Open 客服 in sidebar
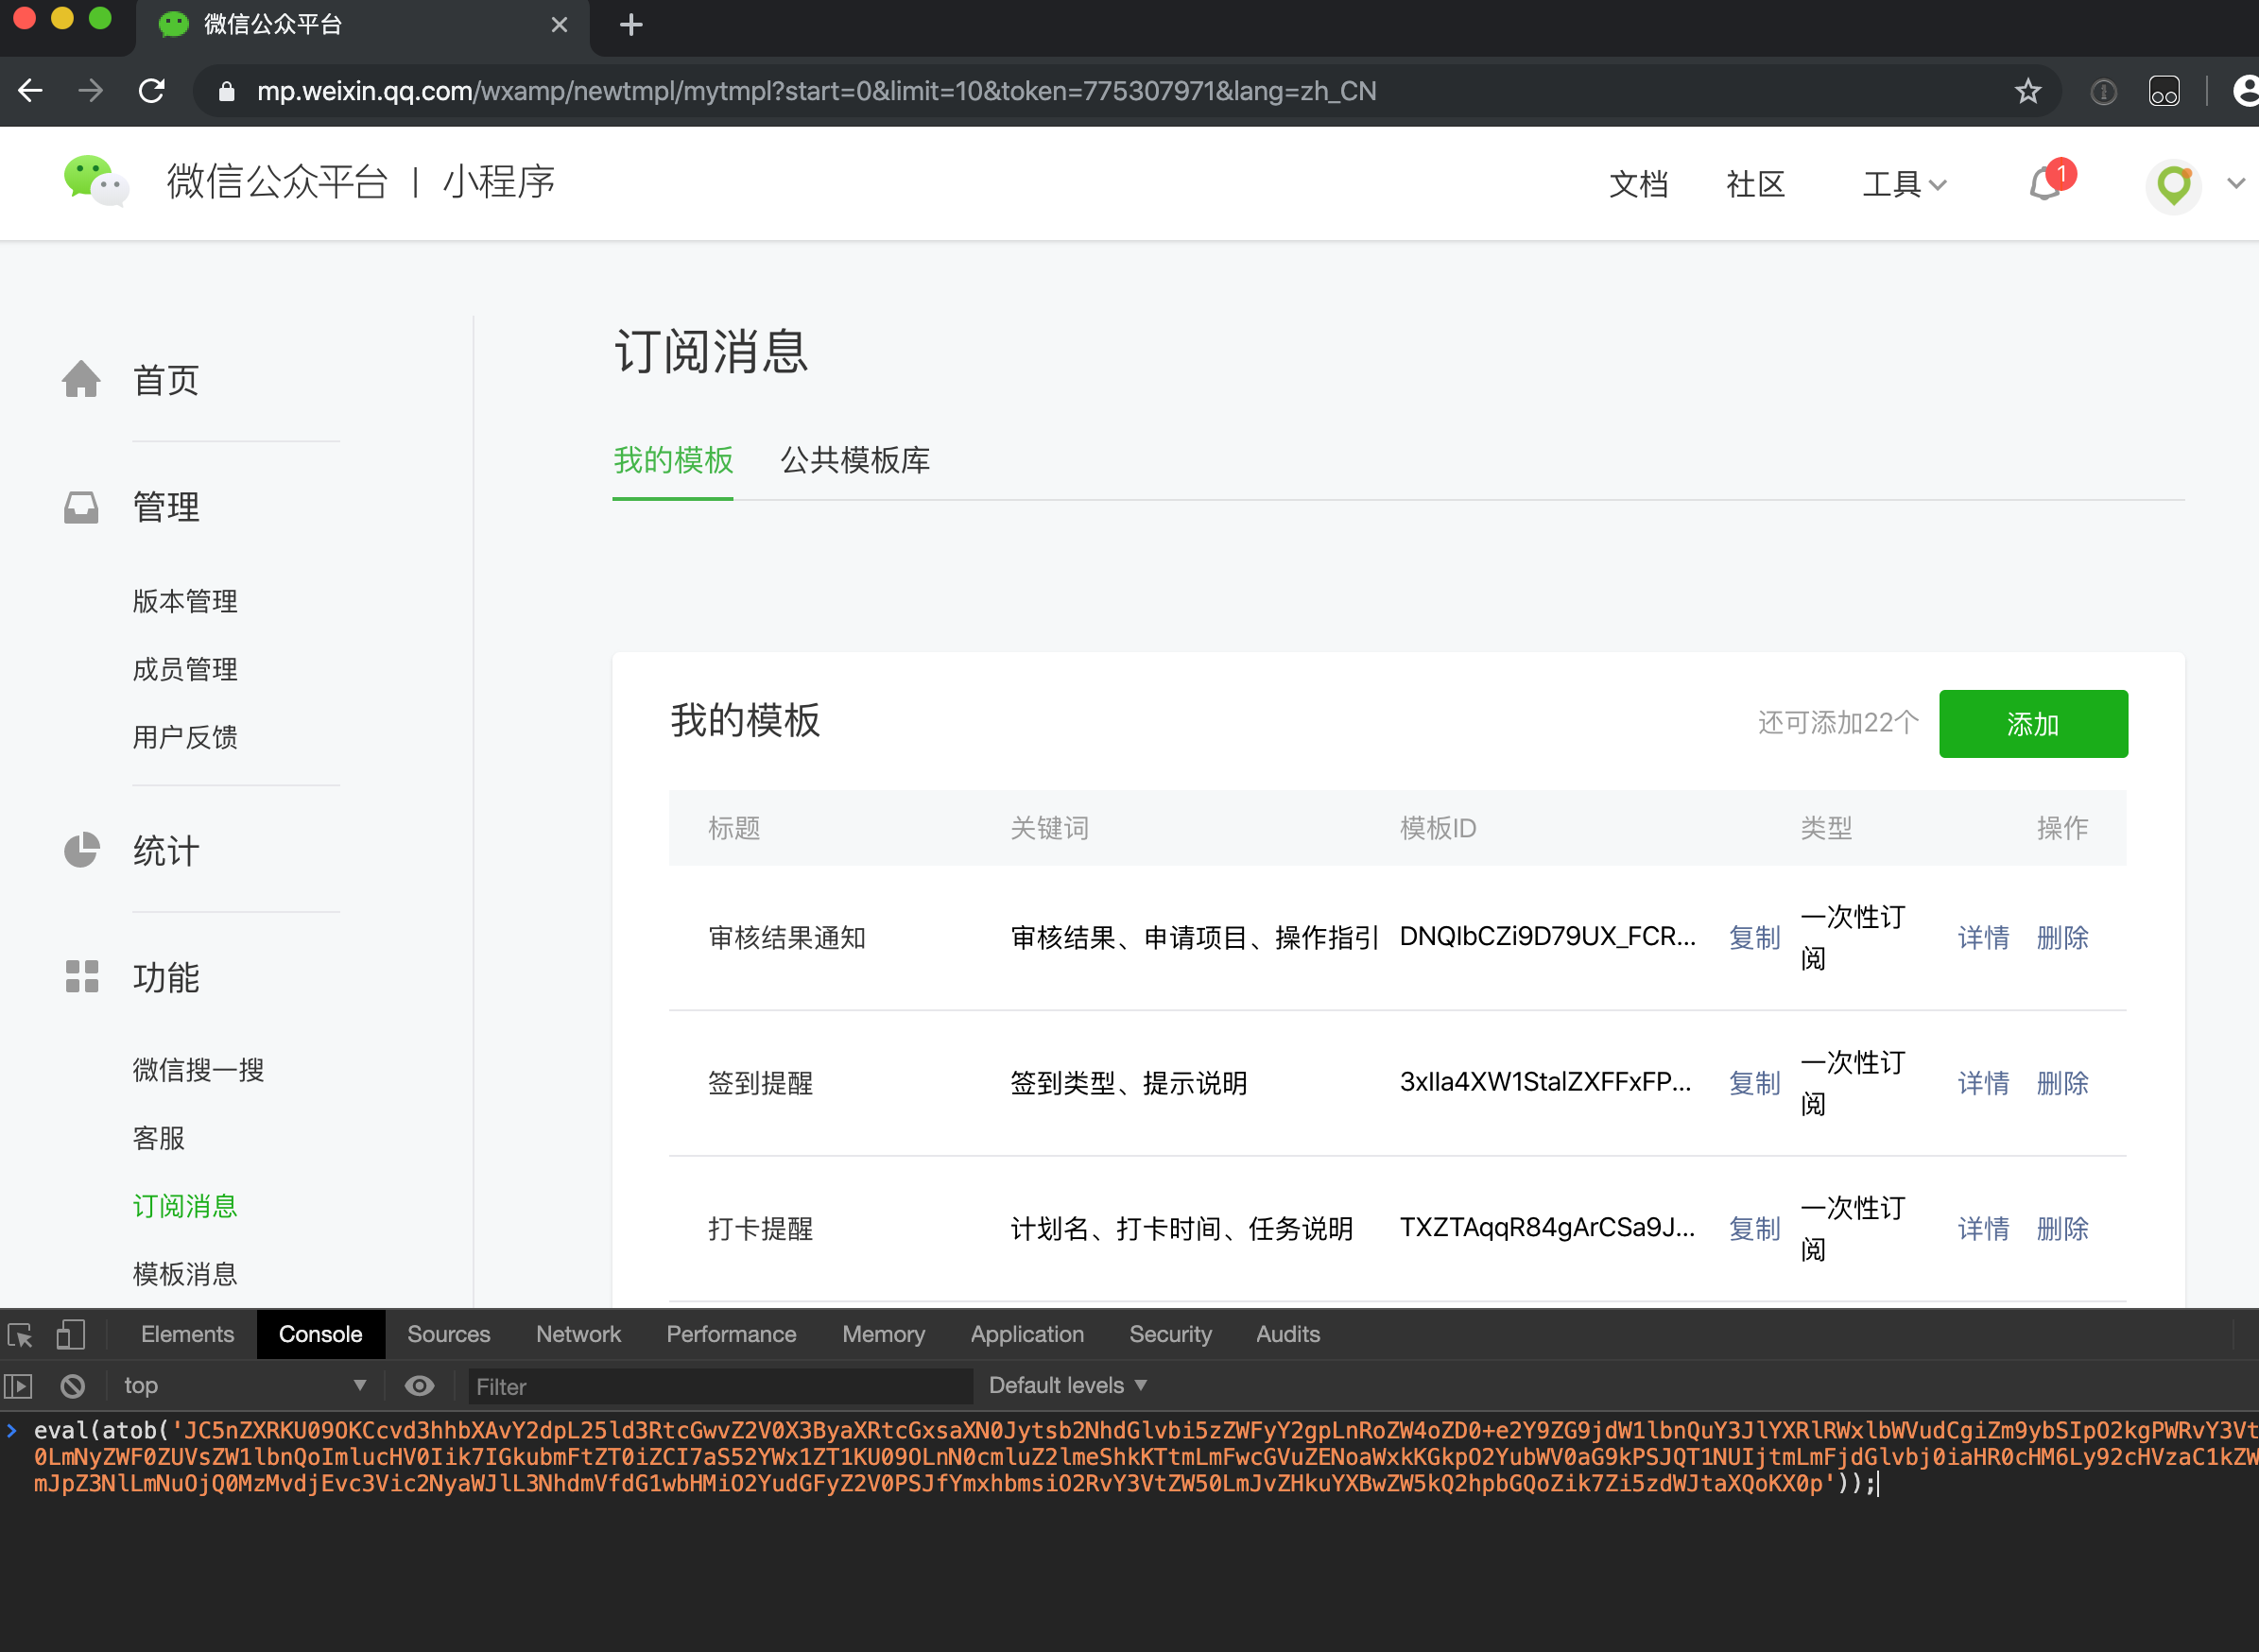 pos(158,1138)
